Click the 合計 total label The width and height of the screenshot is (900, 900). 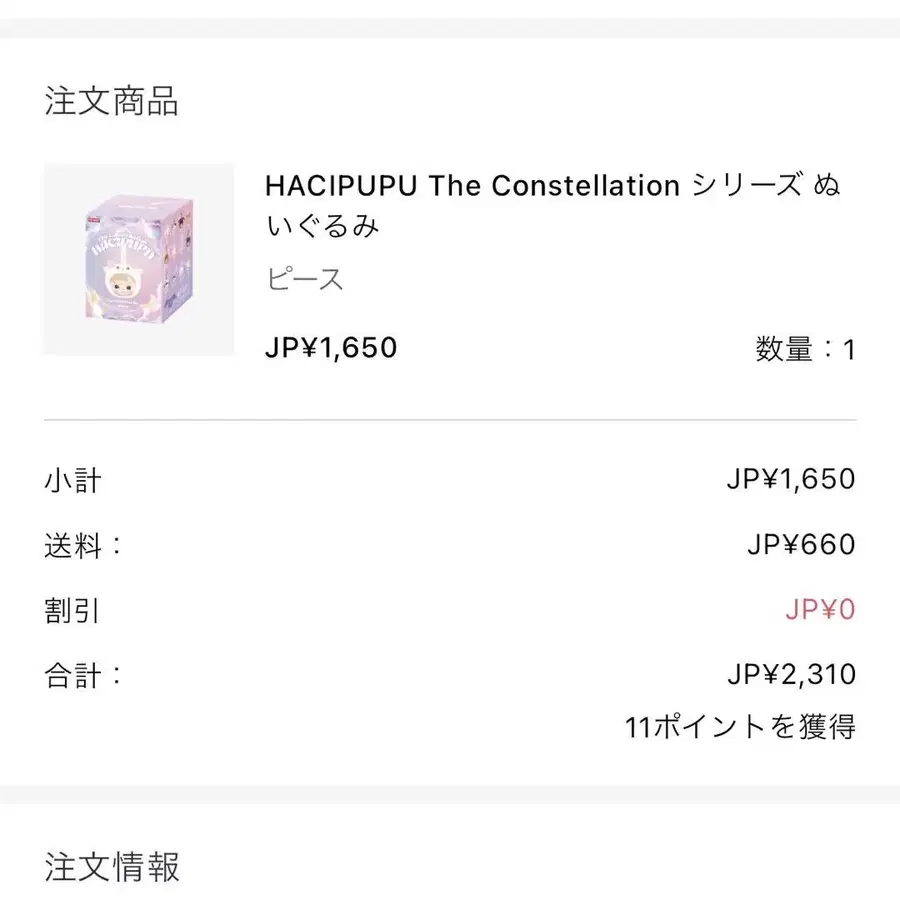[x=83, y=675]
